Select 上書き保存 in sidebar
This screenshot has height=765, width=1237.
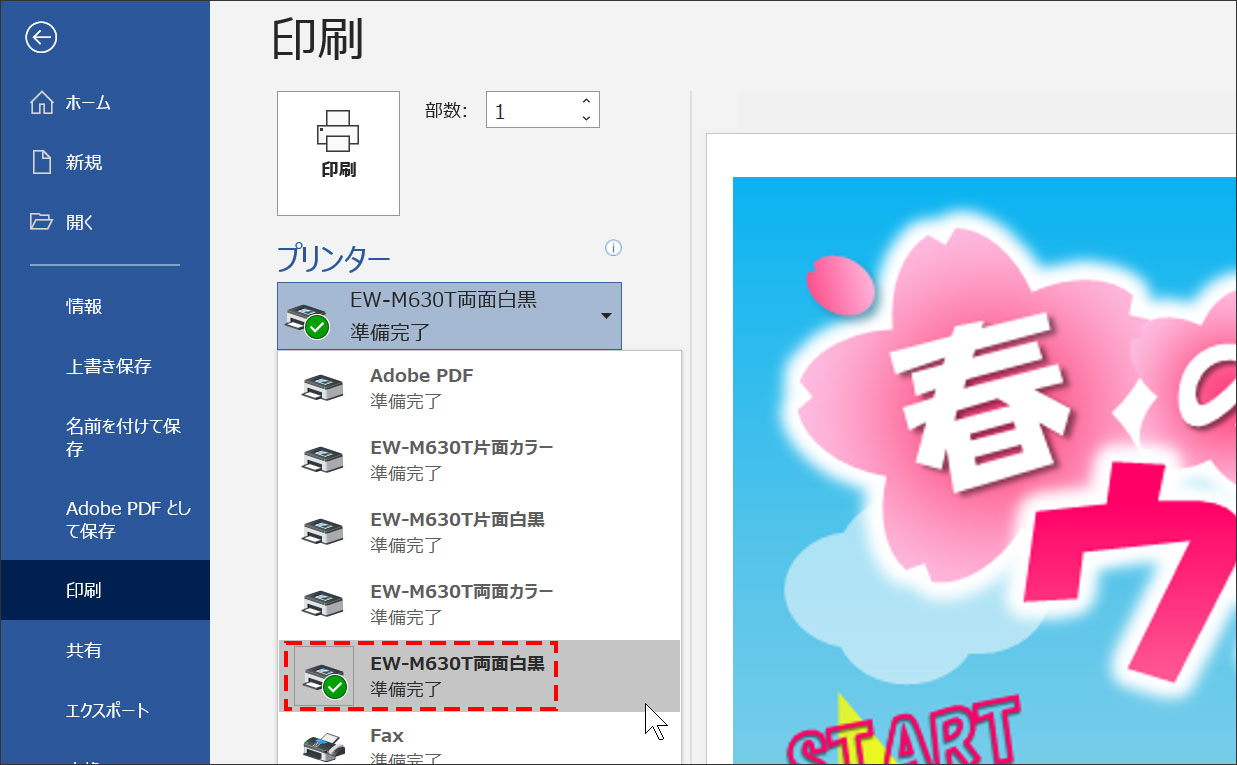click(x=108, y=367)
